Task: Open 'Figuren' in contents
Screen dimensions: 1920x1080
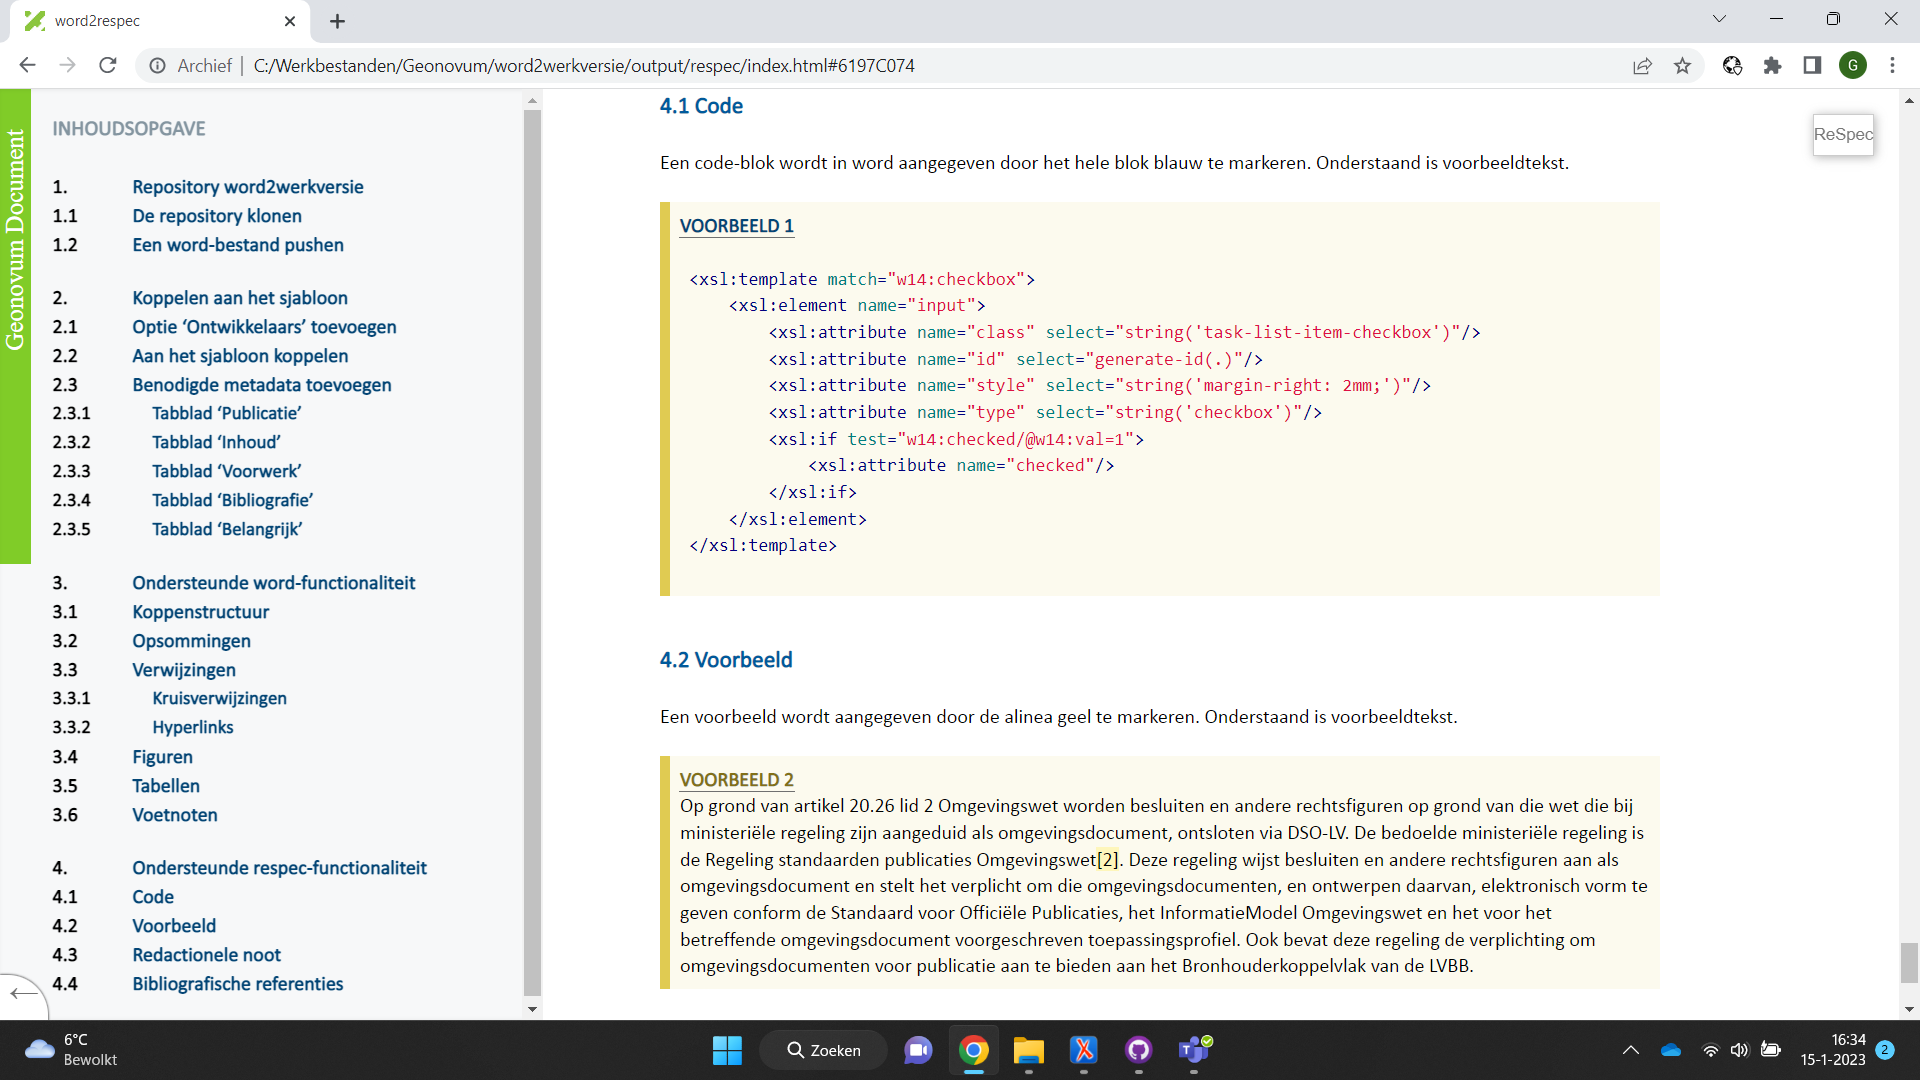Action: point(163,757)
